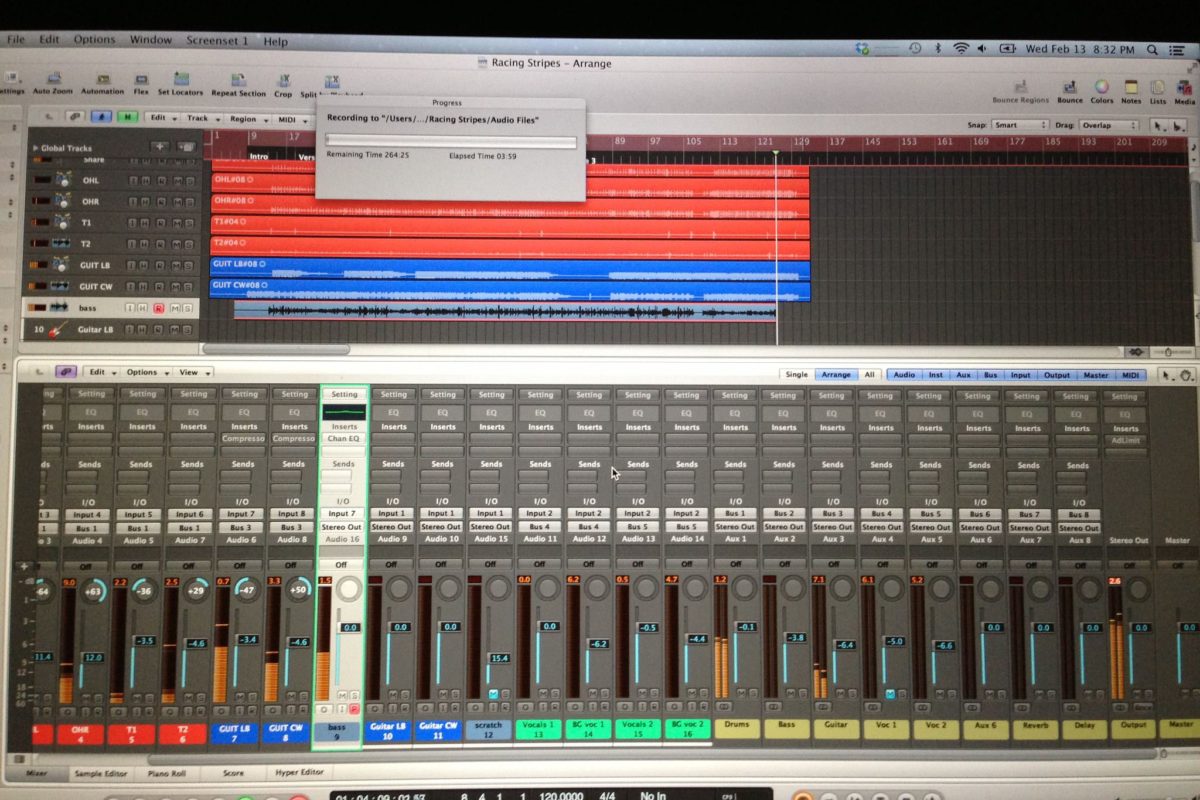Click the Auto Zoom toolbar icon

coord(52,79)
